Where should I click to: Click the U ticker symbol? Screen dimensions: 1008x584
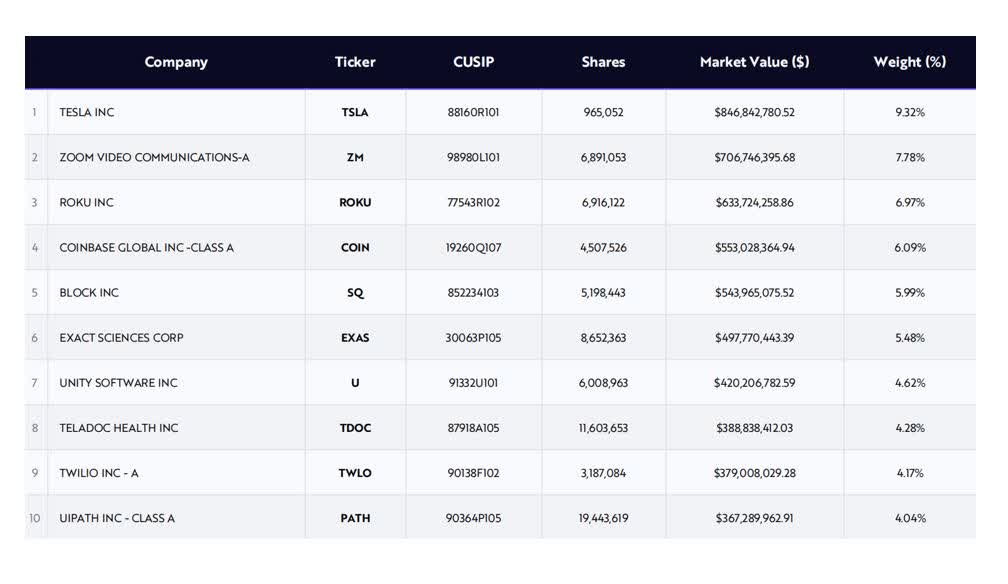[x=355, y=383]
